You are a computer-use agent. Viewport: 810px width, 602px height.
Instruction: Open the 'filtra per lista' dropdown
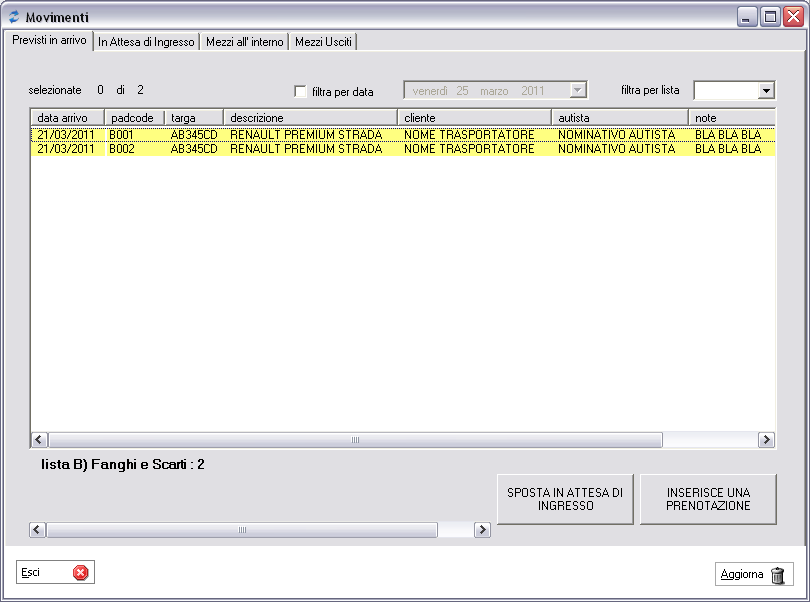point(766,91)
